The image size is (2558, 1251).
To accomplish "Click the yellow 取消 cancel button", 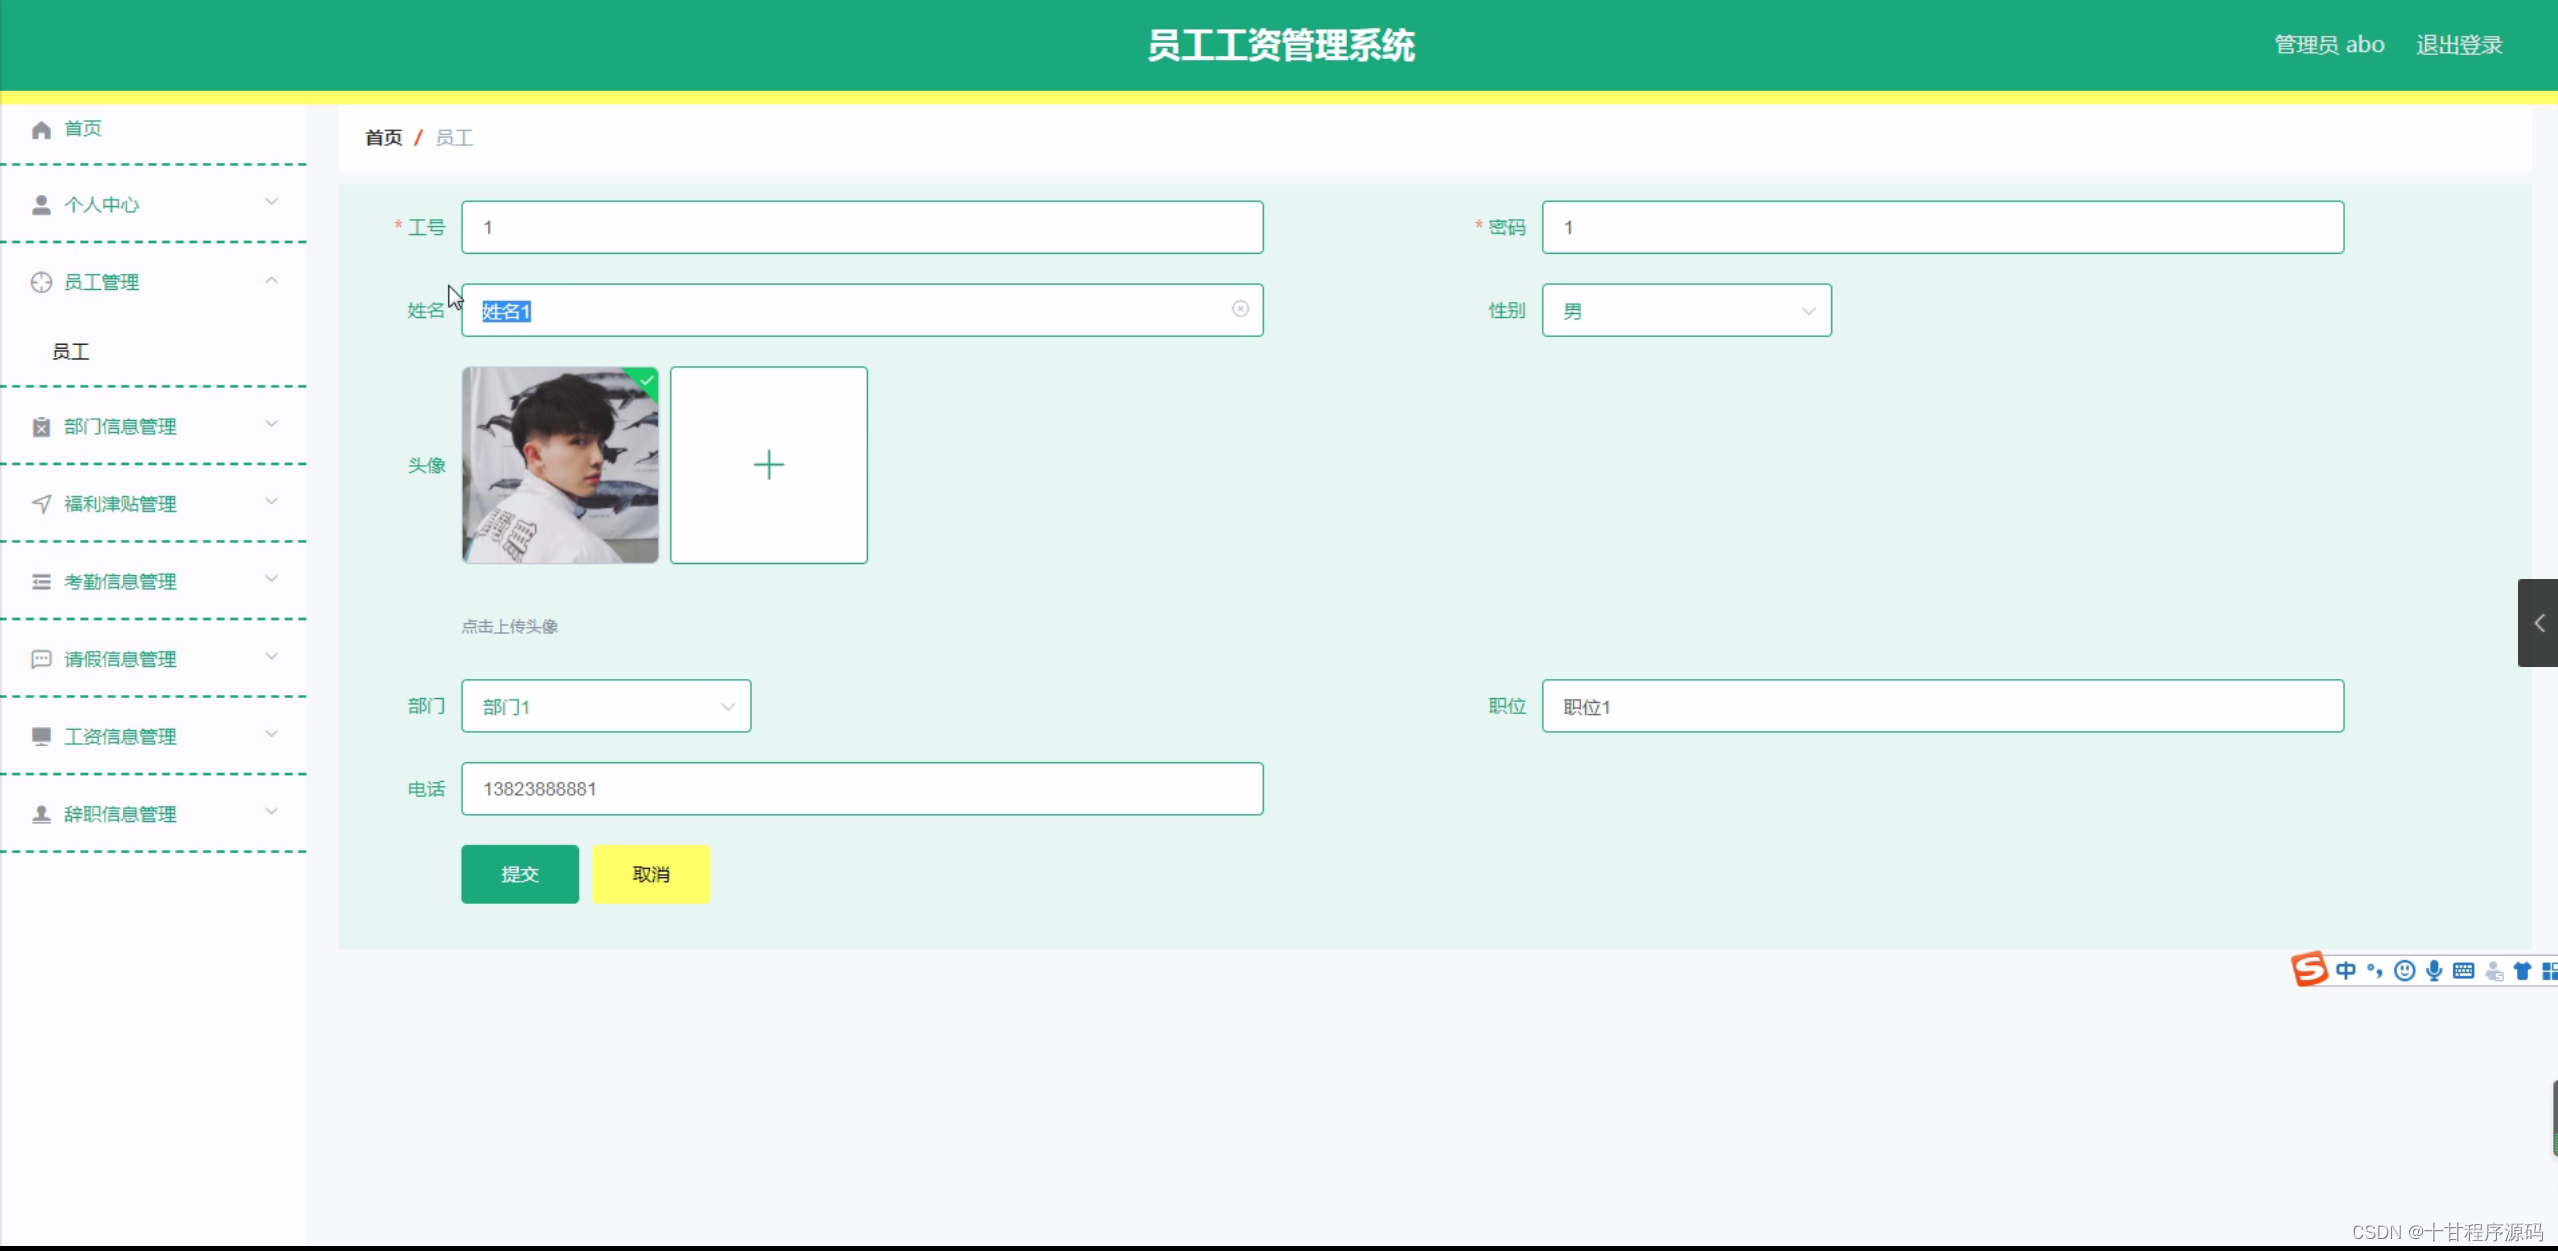I will pyautogui.click(x=650, y=873).
